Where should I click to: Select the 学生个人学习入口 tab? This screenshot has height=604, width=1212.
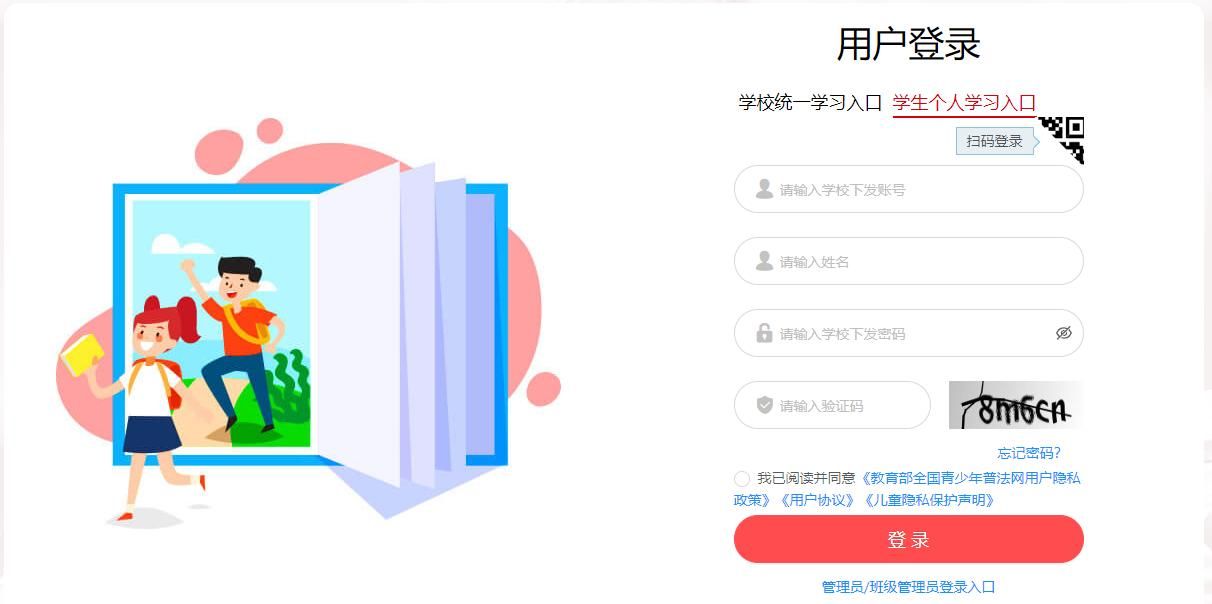point(964,102)
